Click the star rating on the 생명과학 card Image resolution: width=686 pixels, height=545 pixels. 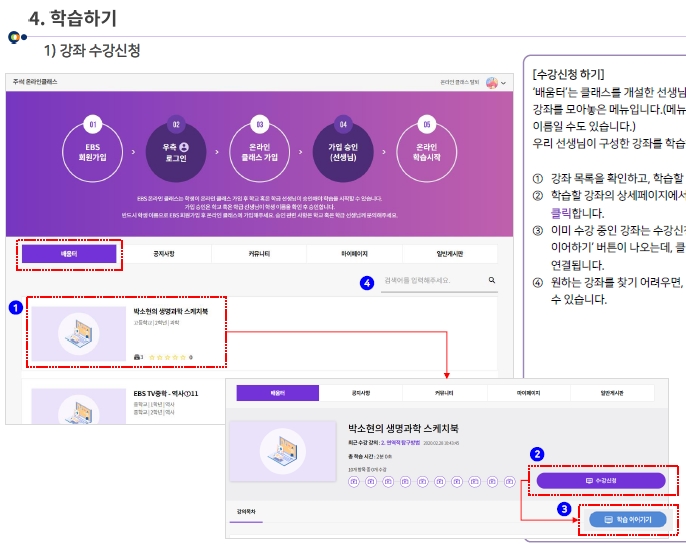click(x=168, y=357)
